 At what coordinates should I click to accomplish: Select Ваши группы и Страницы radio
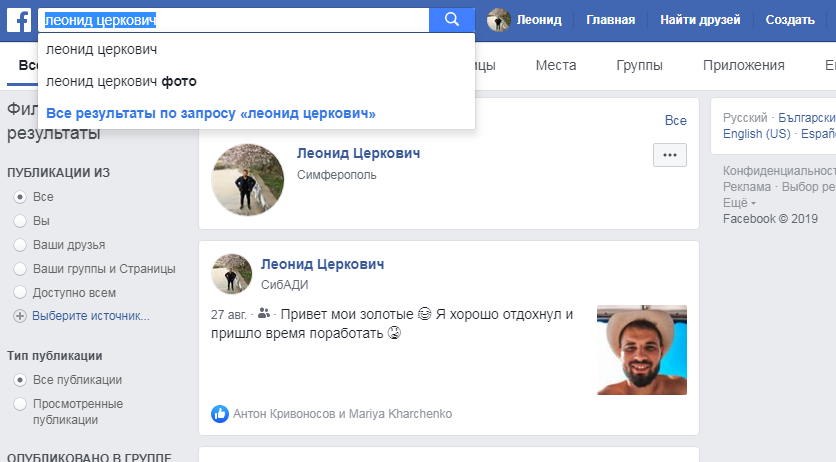[20, 269]
